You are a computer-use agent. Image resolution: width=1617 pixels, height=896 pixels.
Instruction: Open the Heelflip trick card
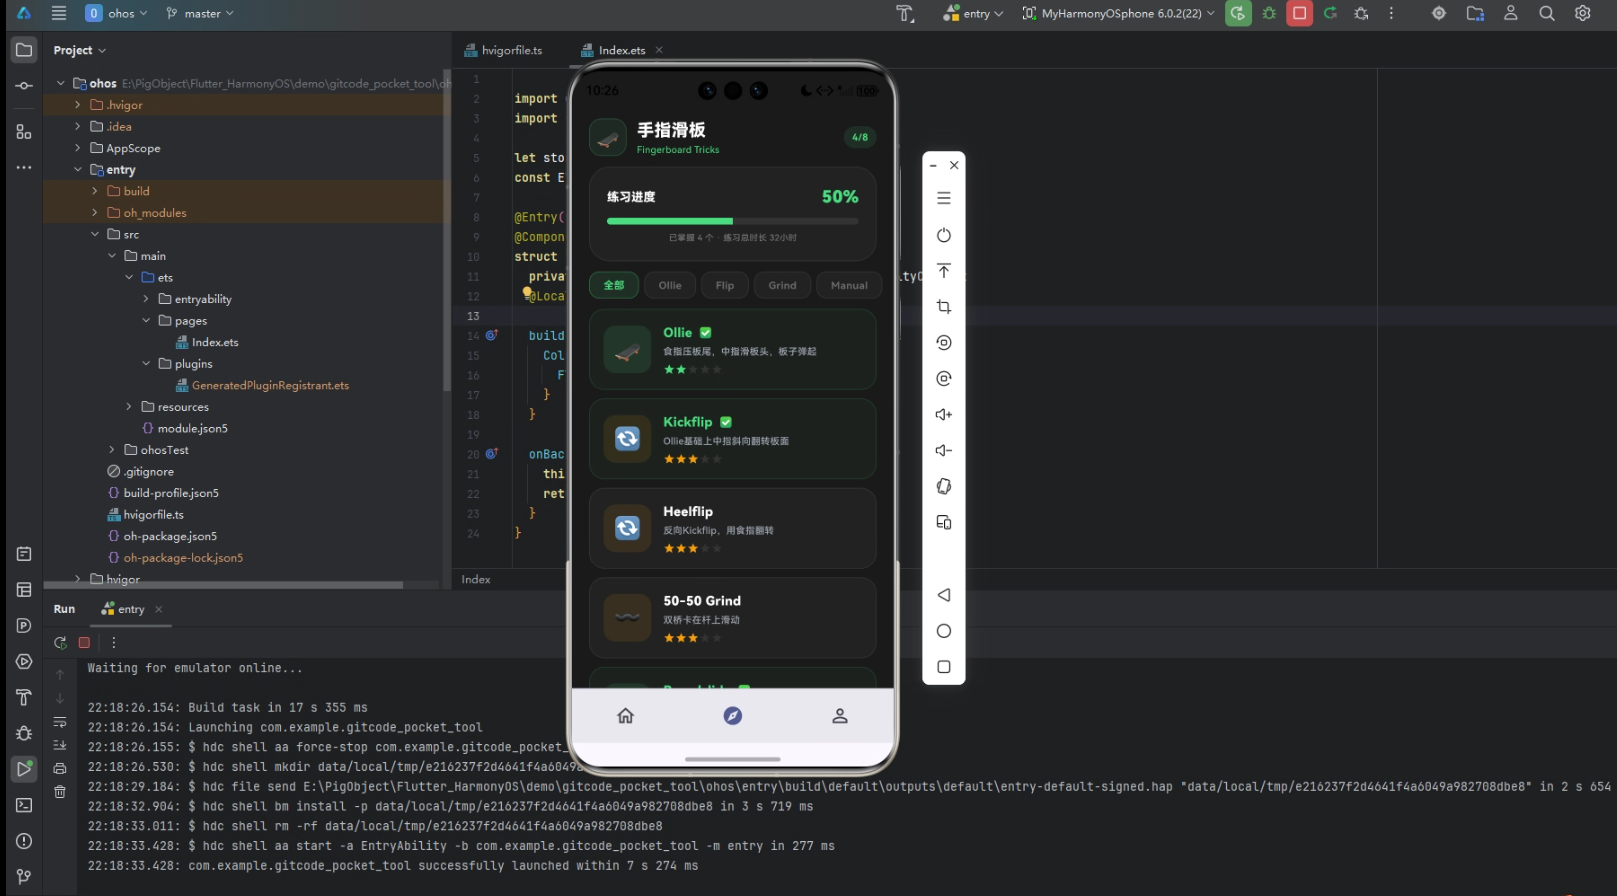pyautogui.click(x=732, y=528)
